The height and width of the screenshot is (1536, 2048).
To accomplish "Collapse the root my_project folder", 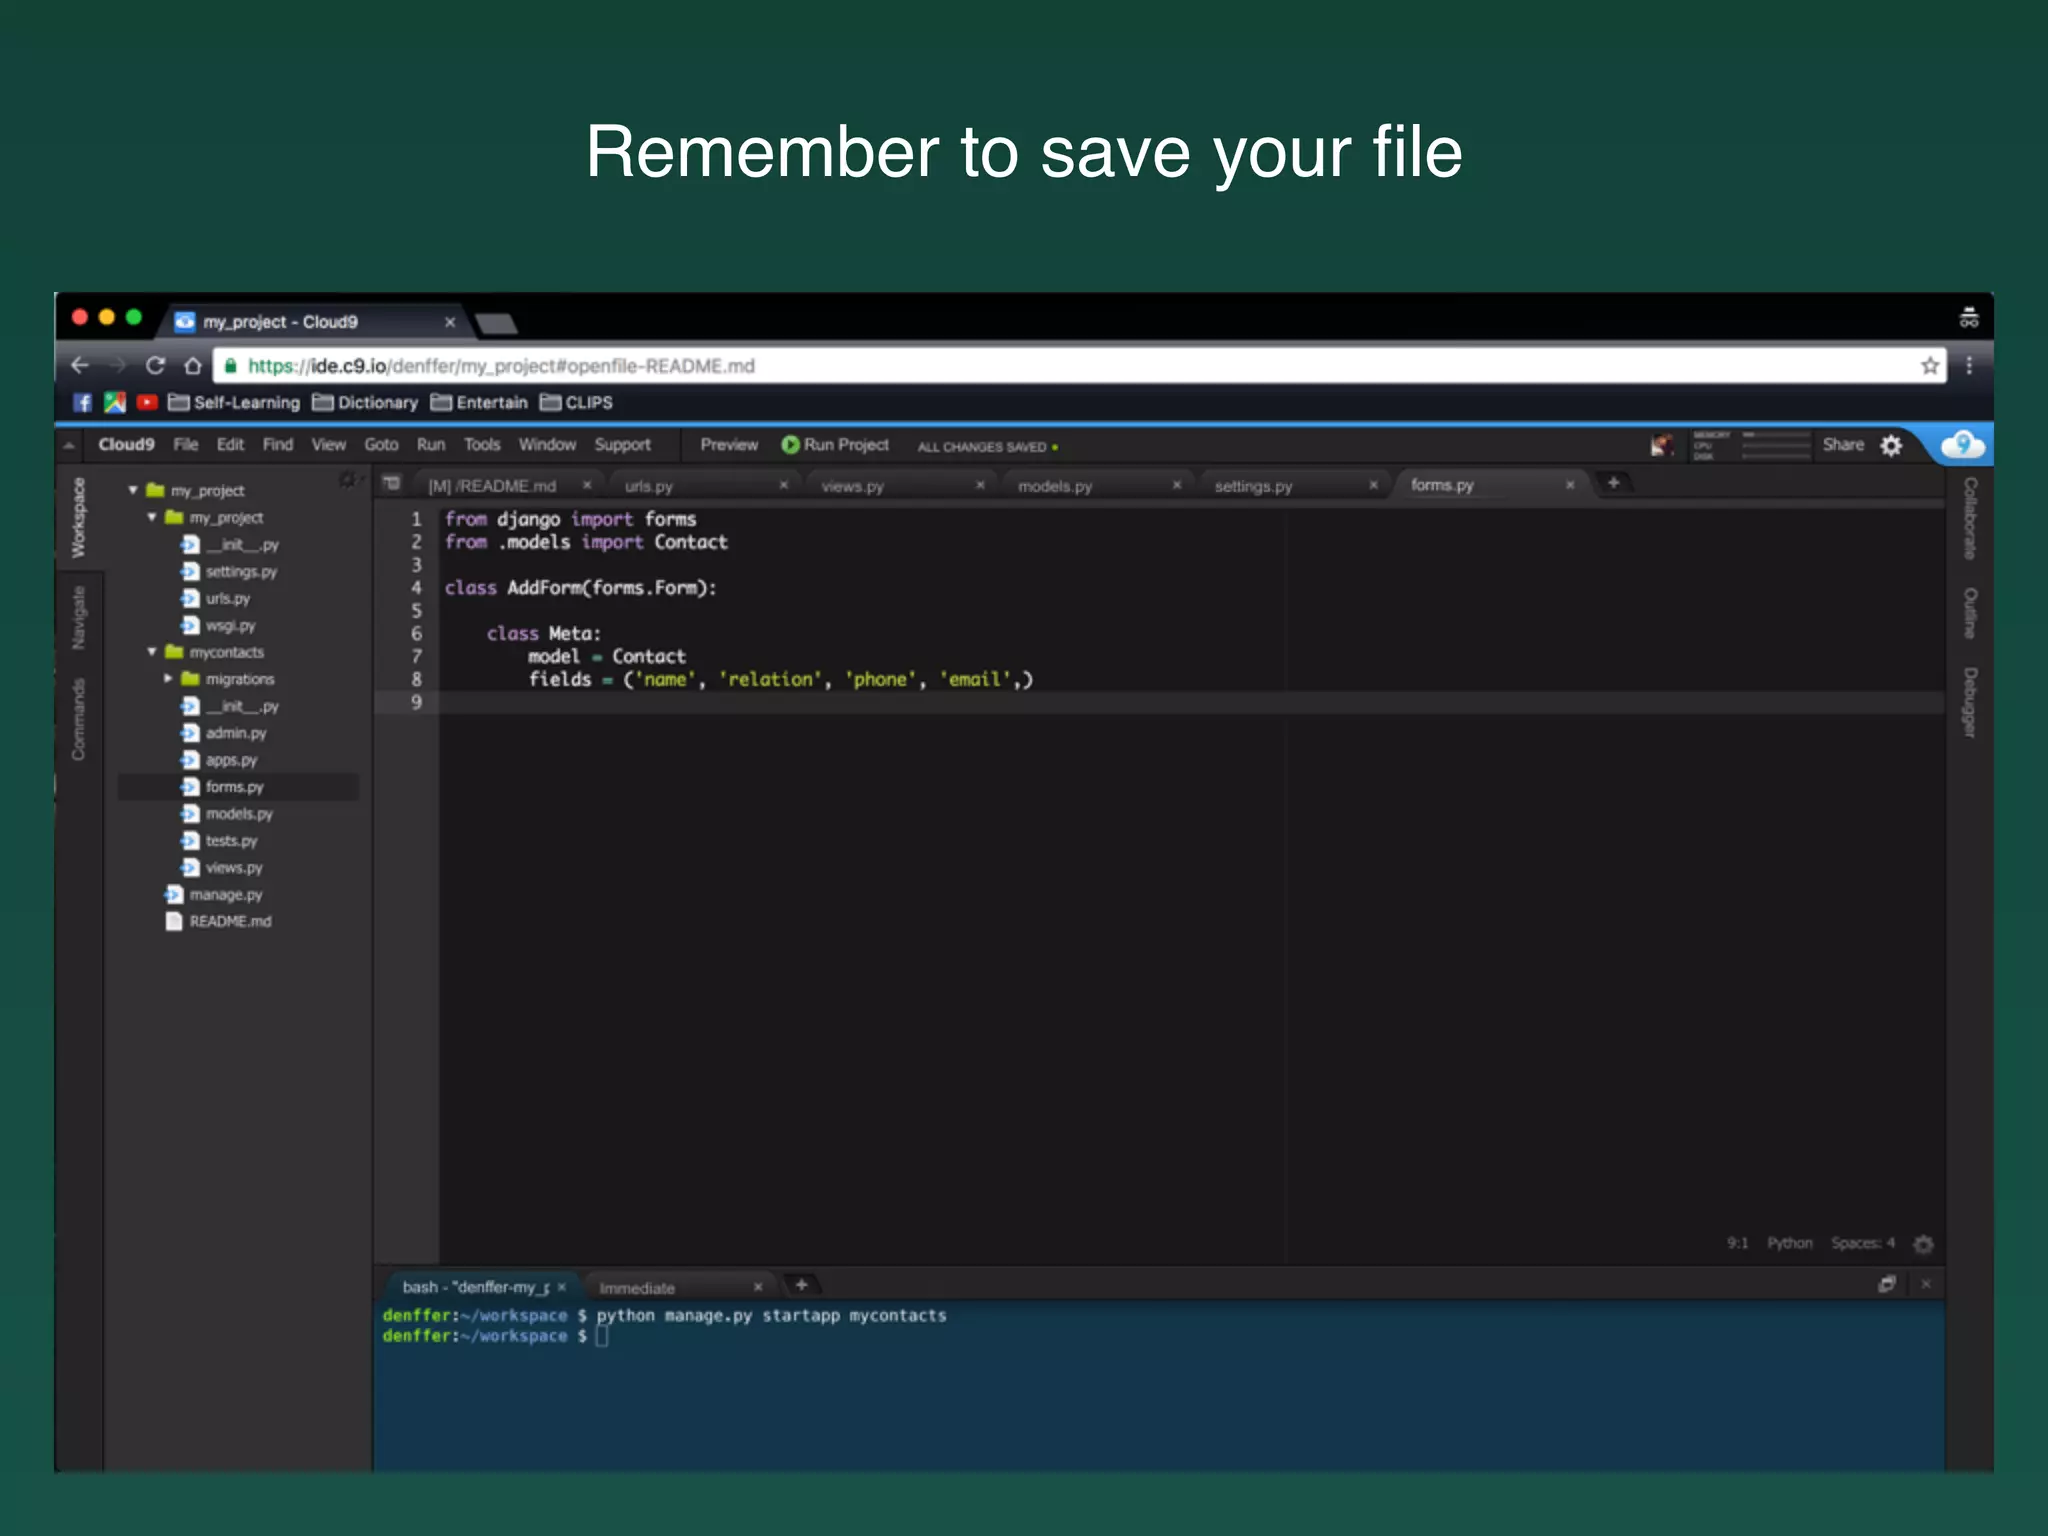I will tap(133, 490).
